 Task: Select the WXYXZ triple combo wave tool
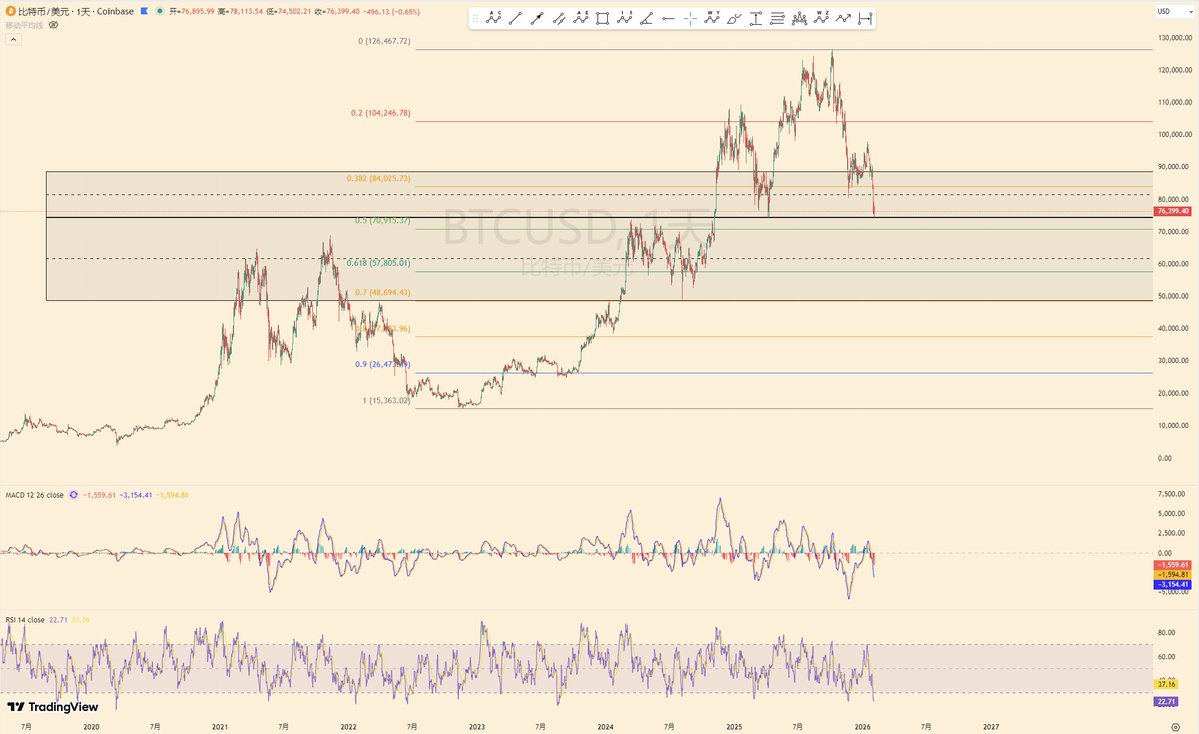pyautogui.click(x=821, y=18)
